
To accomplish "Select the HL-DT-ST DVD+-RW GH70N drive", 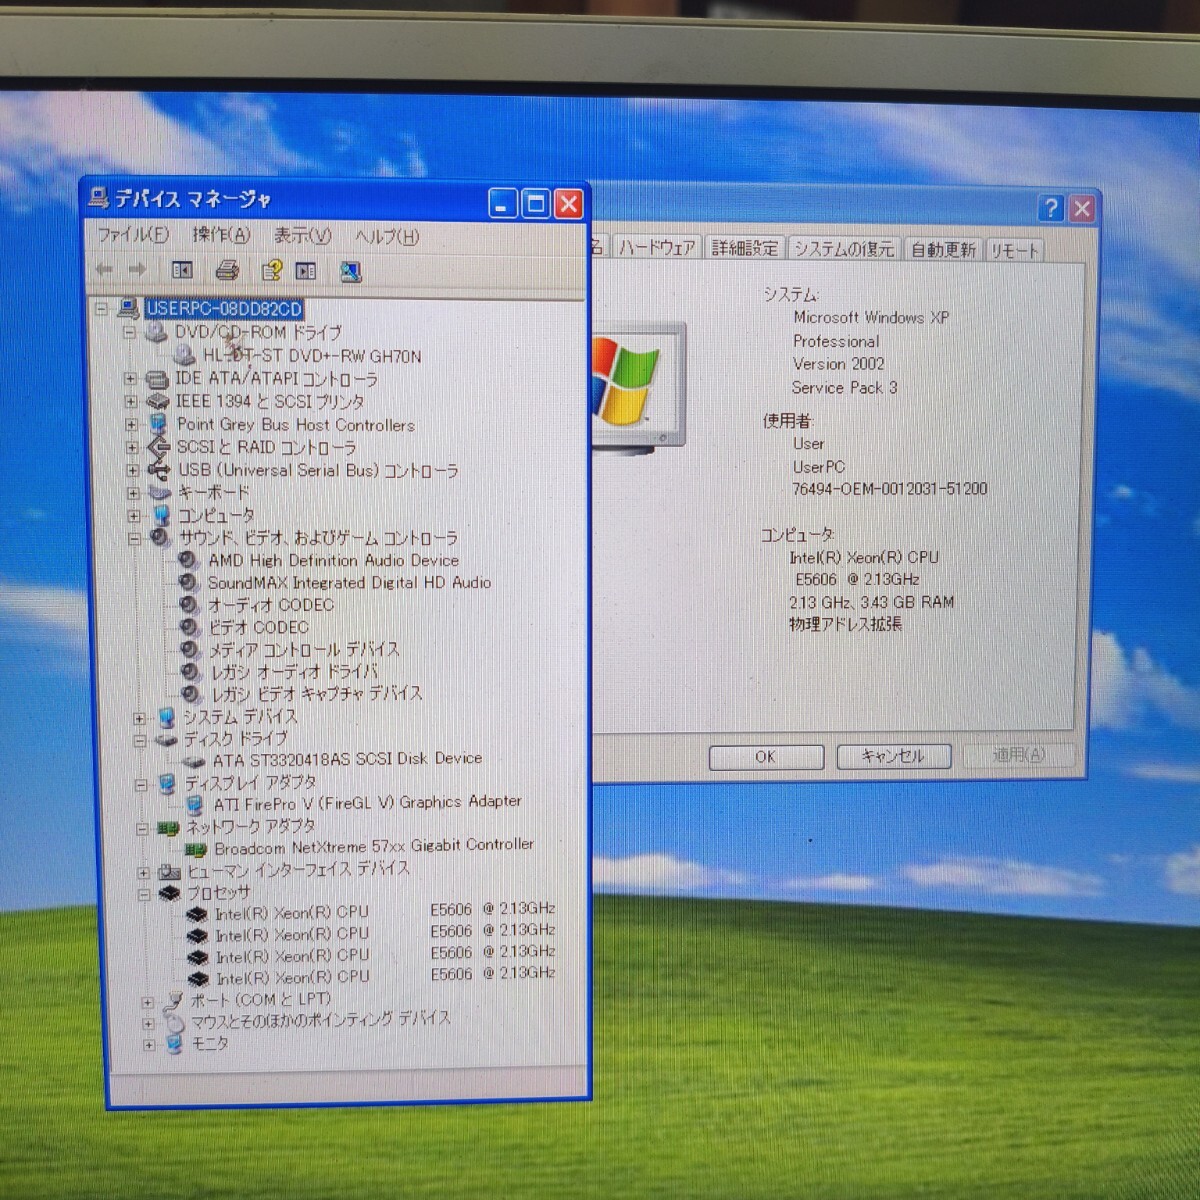I will pyautogui.click(x=311, y=356).
